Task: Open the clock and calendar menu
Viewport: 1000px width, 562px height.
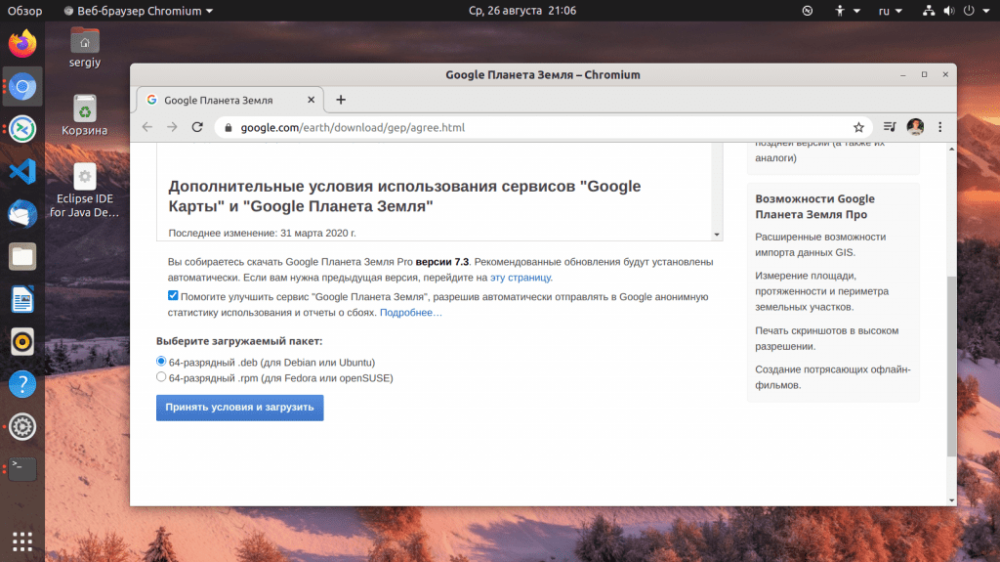Action: (x=522, y=11)
